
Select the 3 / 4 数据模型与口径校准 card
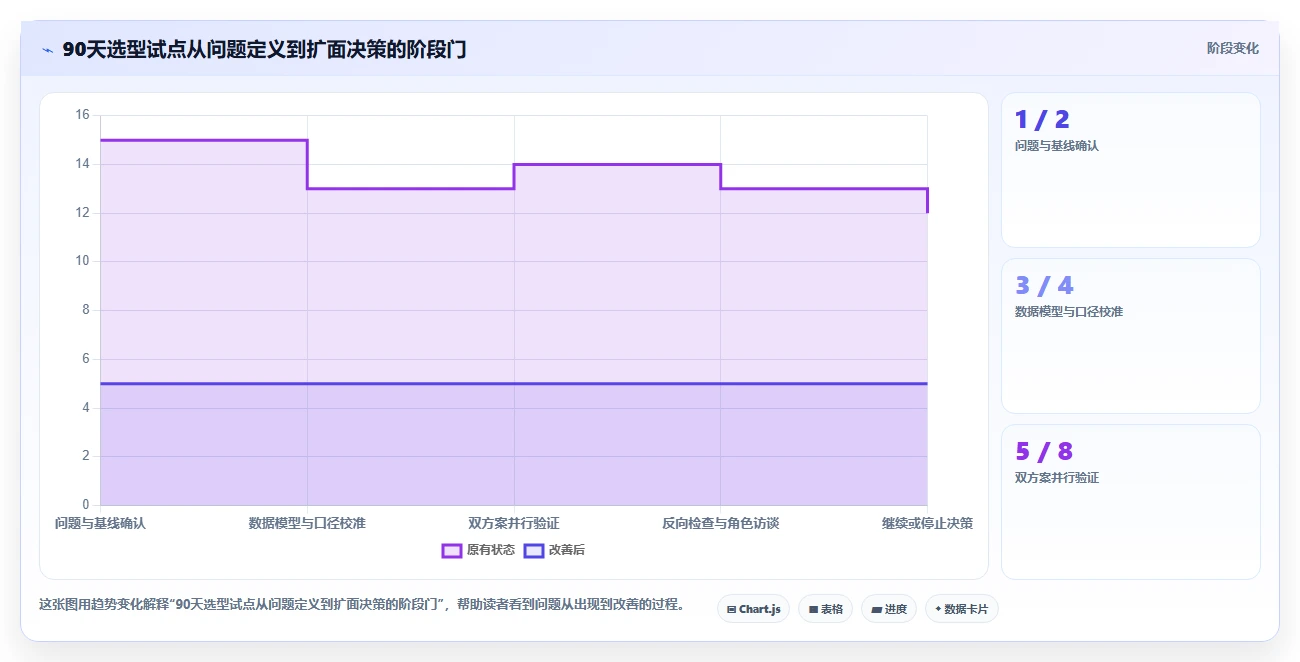click(x=1131, y=336)
